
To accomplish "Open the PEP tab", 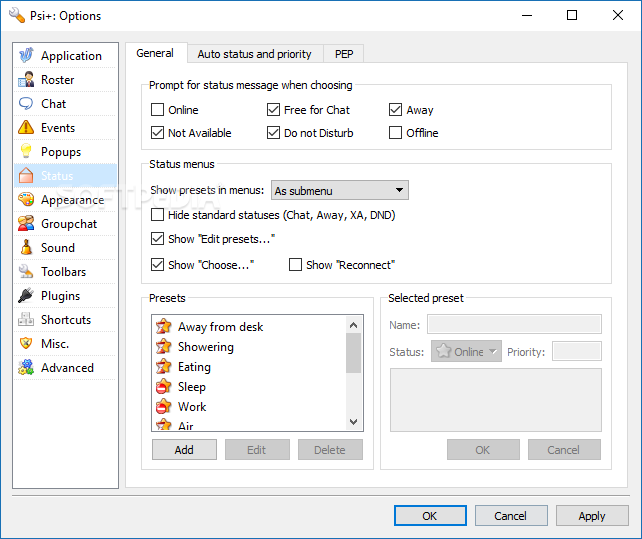I will coord(343,54).
